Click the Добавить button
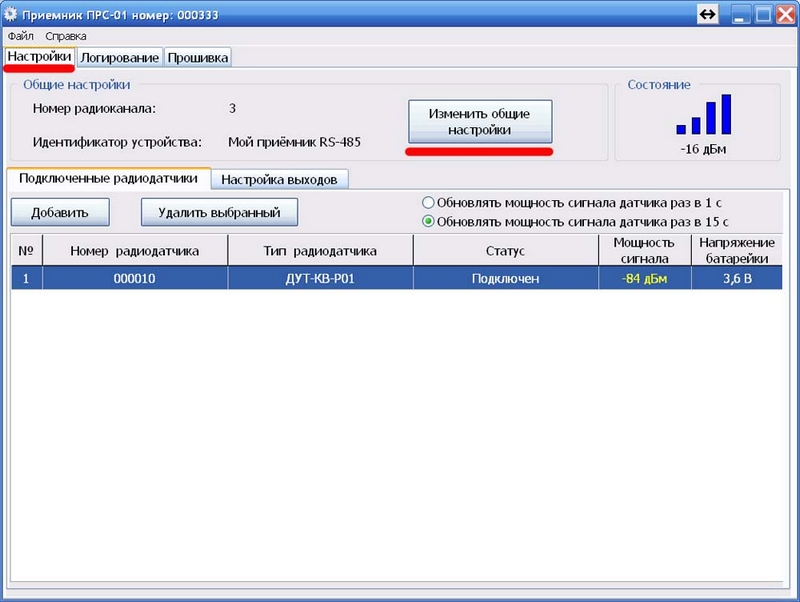The image size is (800, 602). [x=60, y=212]
